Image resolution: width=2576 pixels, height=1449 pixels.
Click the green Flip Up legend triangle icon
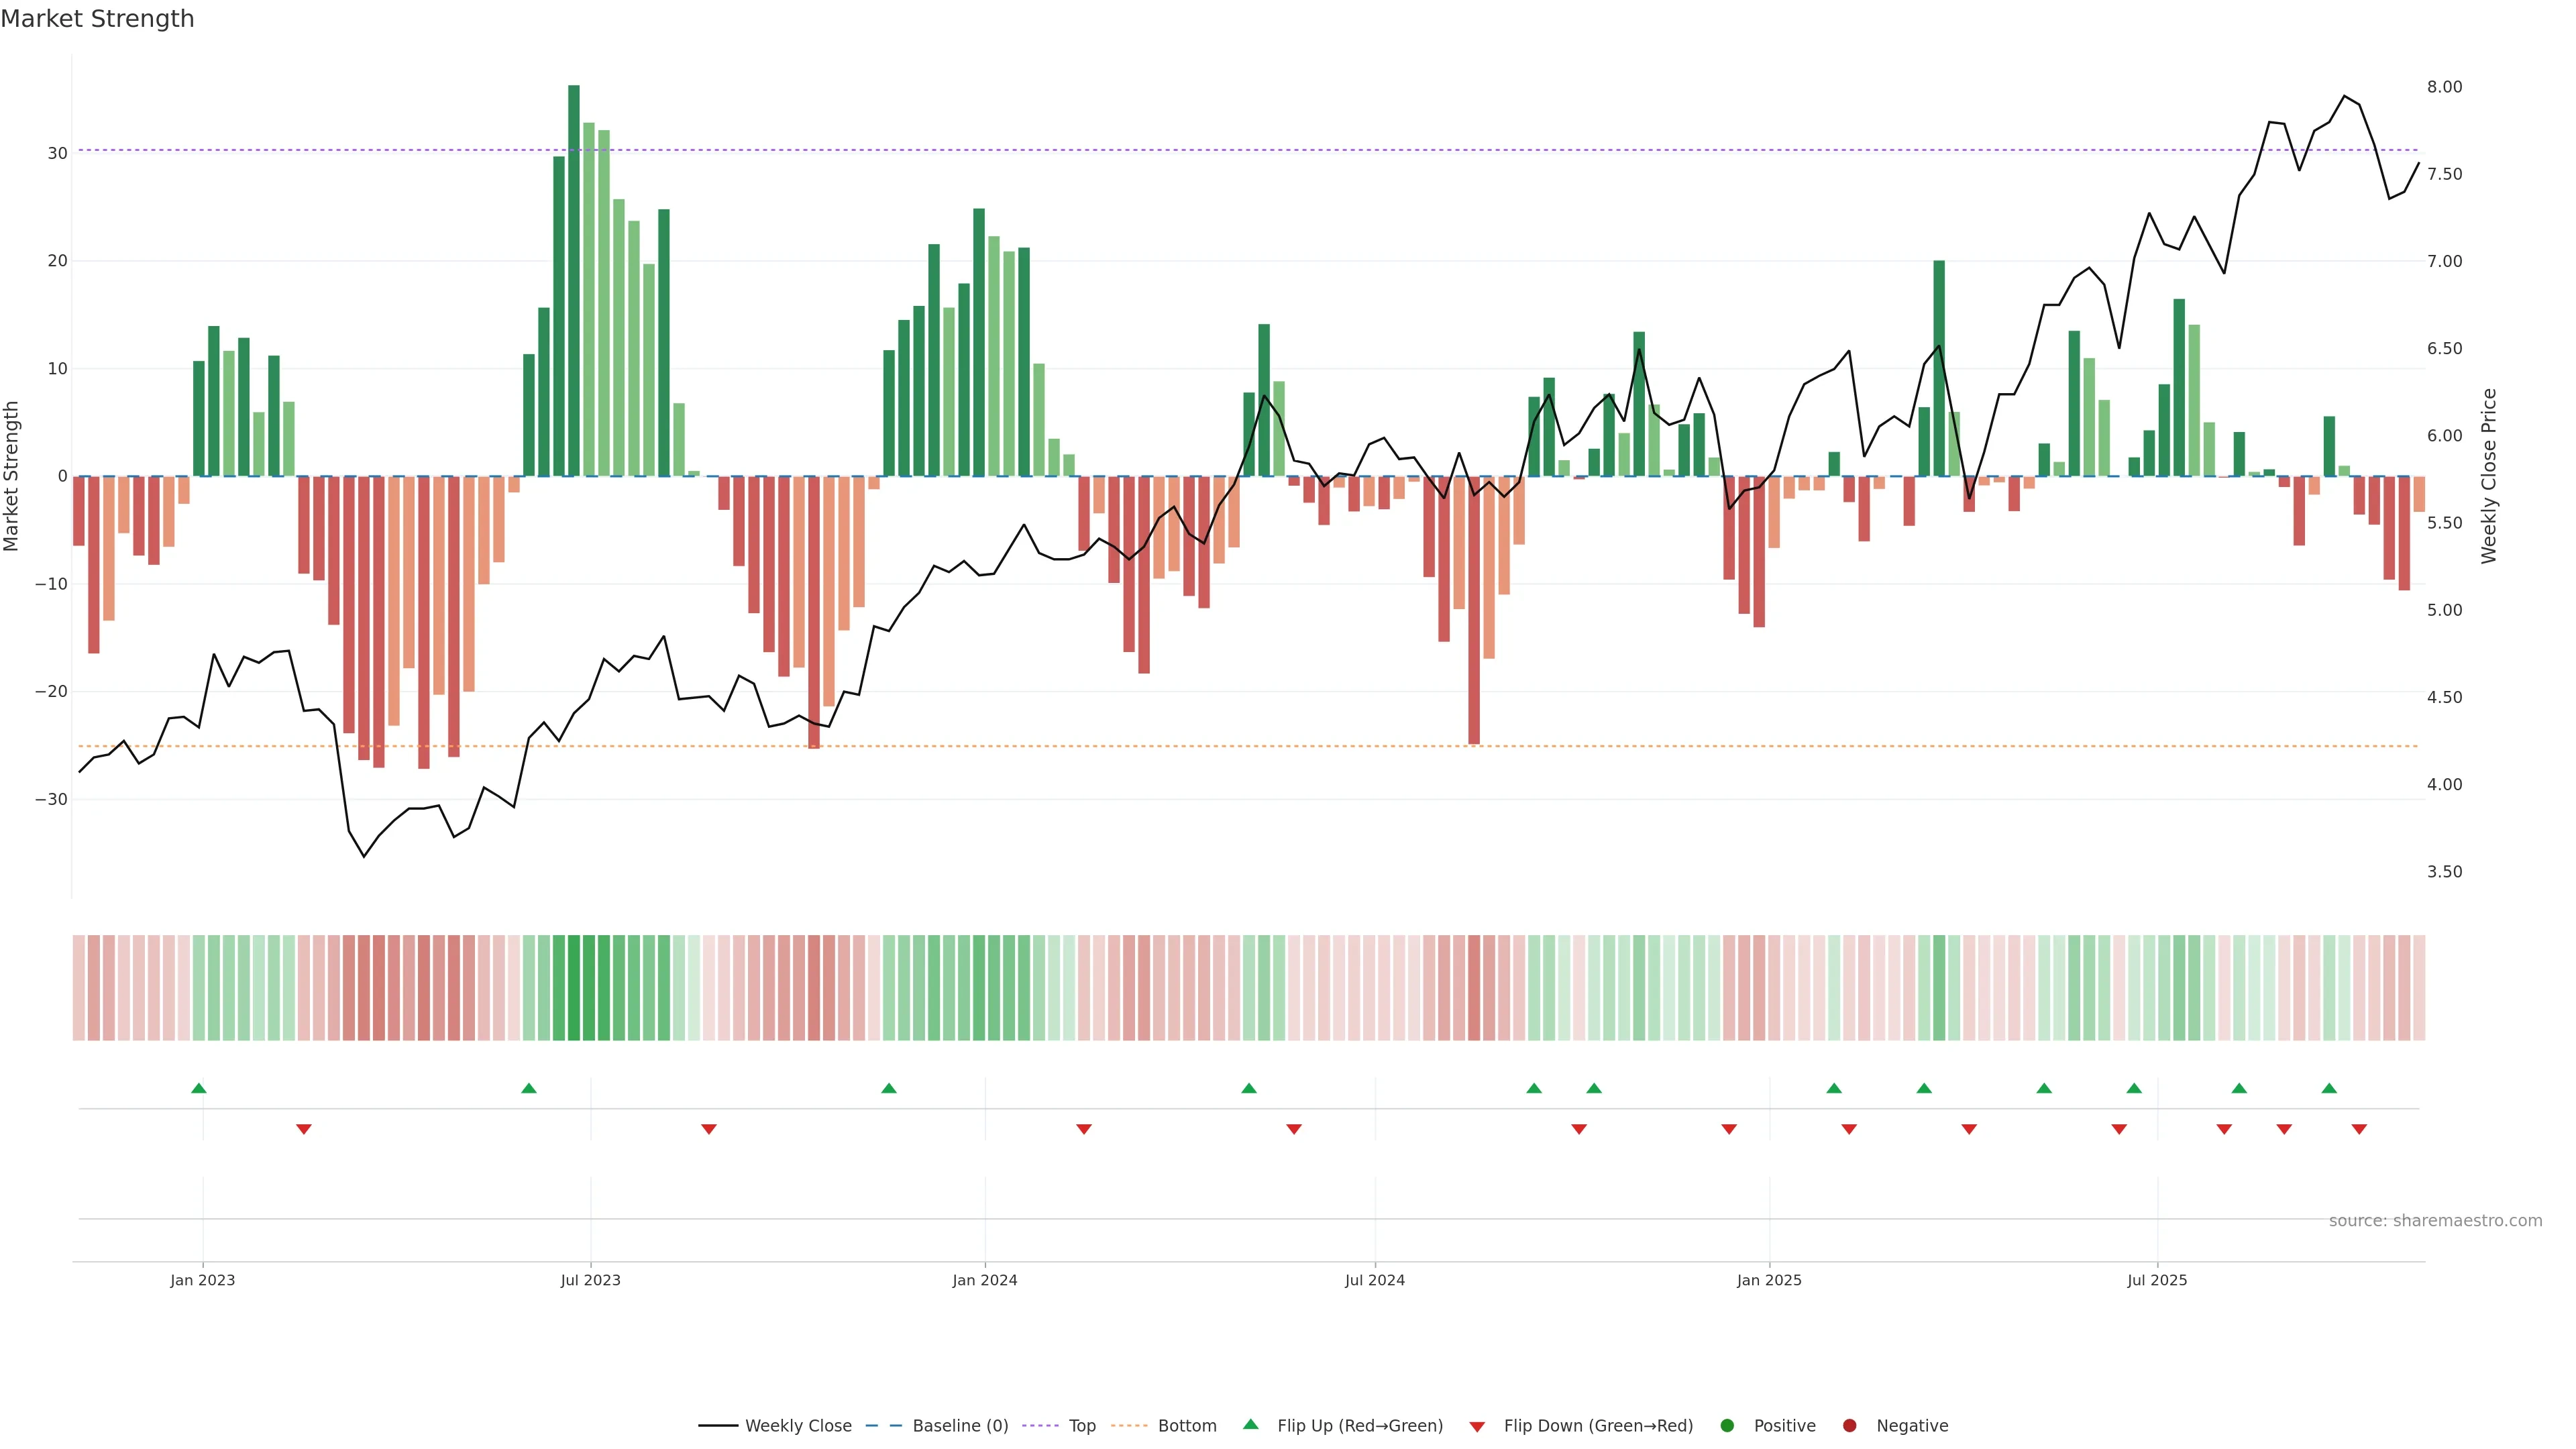pos(1250,1425)
